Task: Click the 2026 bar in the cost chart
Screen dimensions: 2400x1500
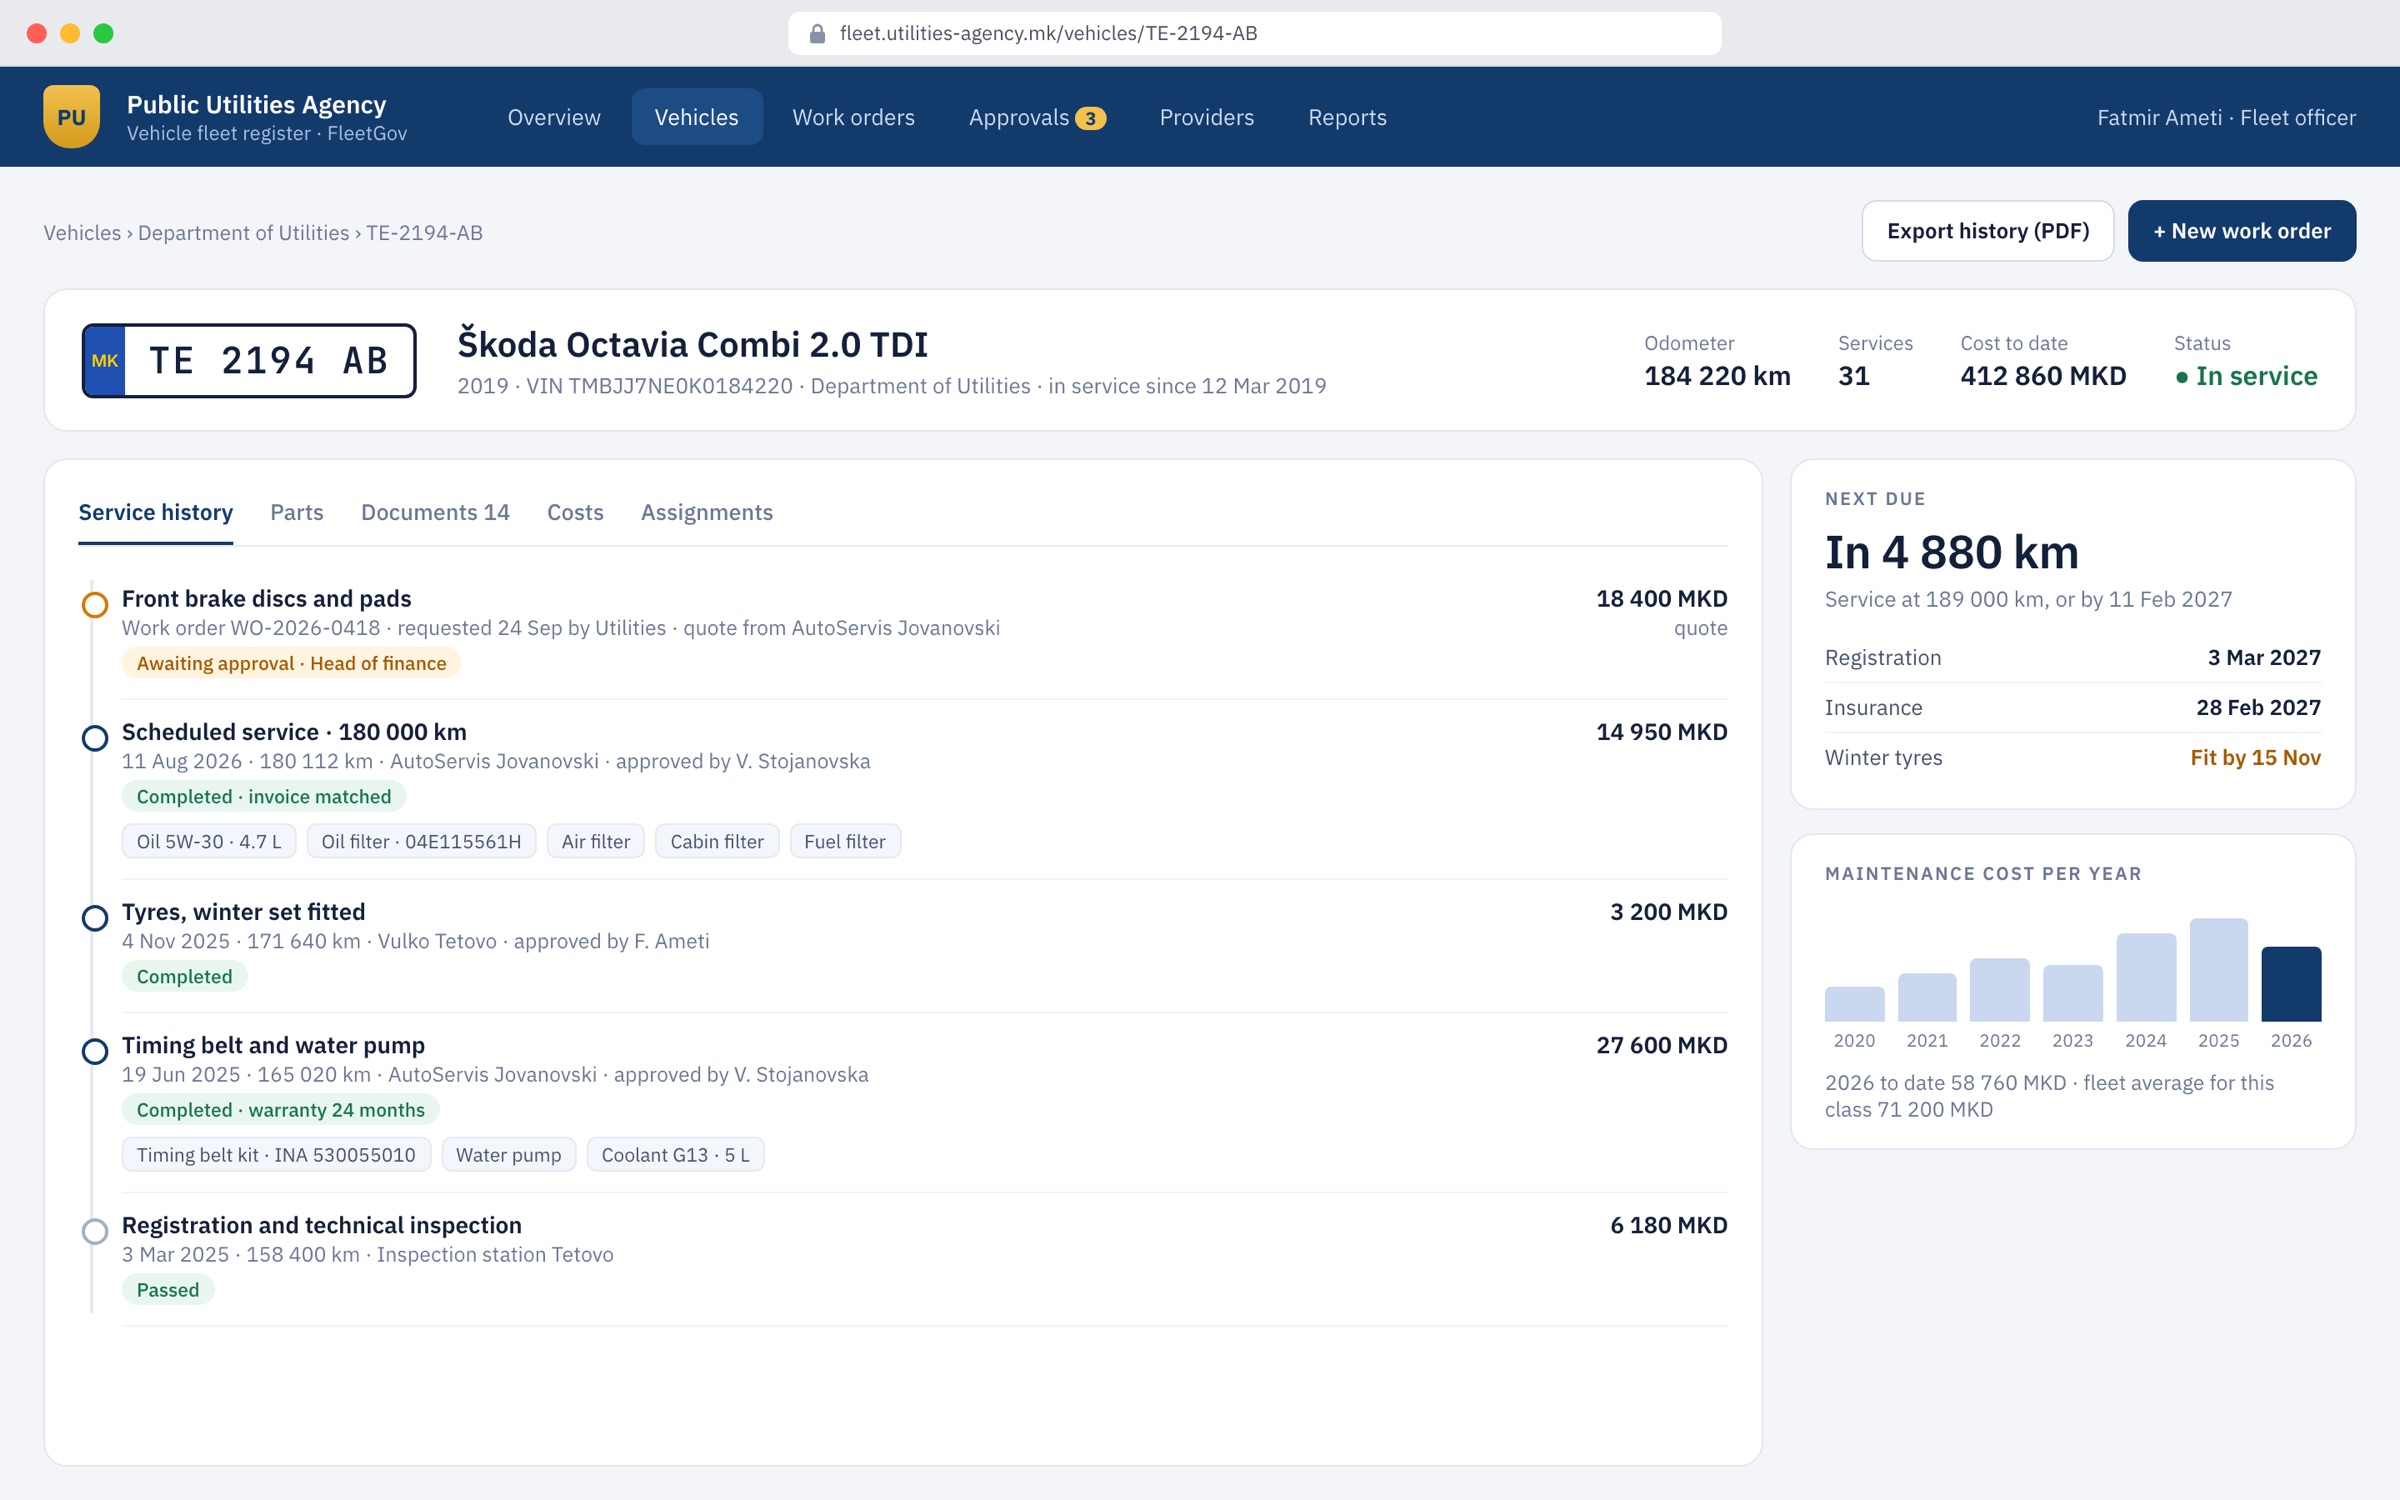Action: [2291, 984]
